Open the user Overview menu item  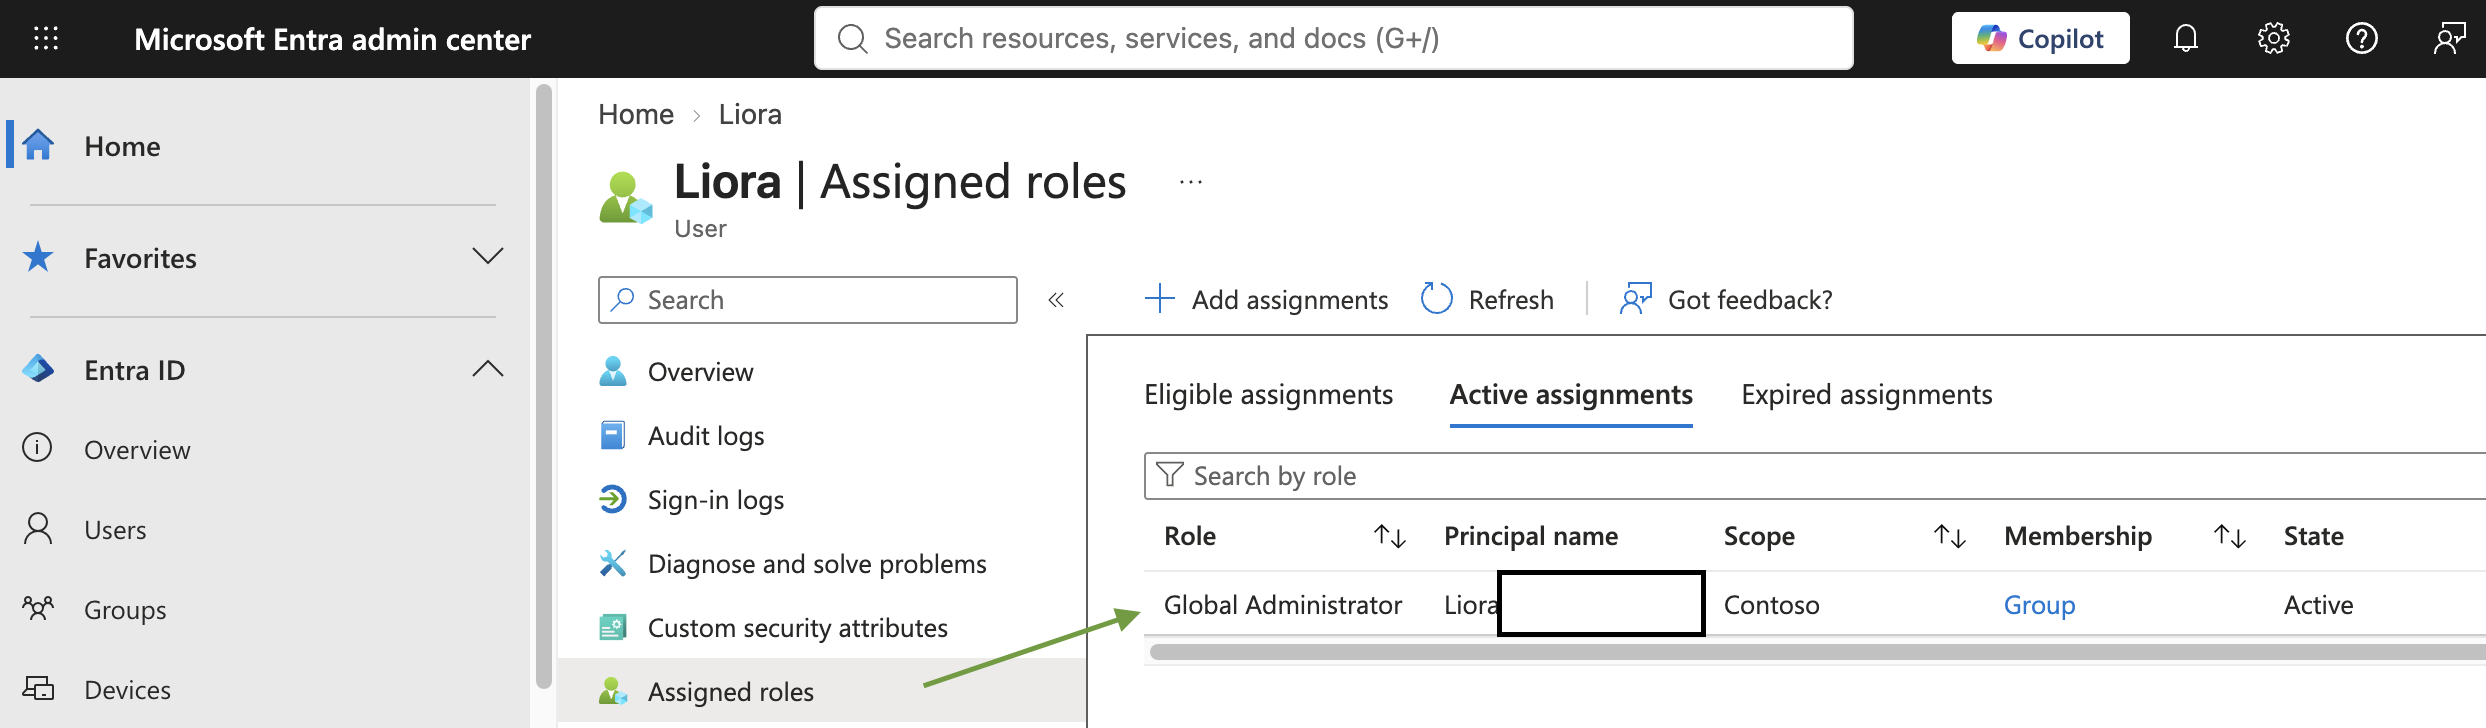[700, 372]
